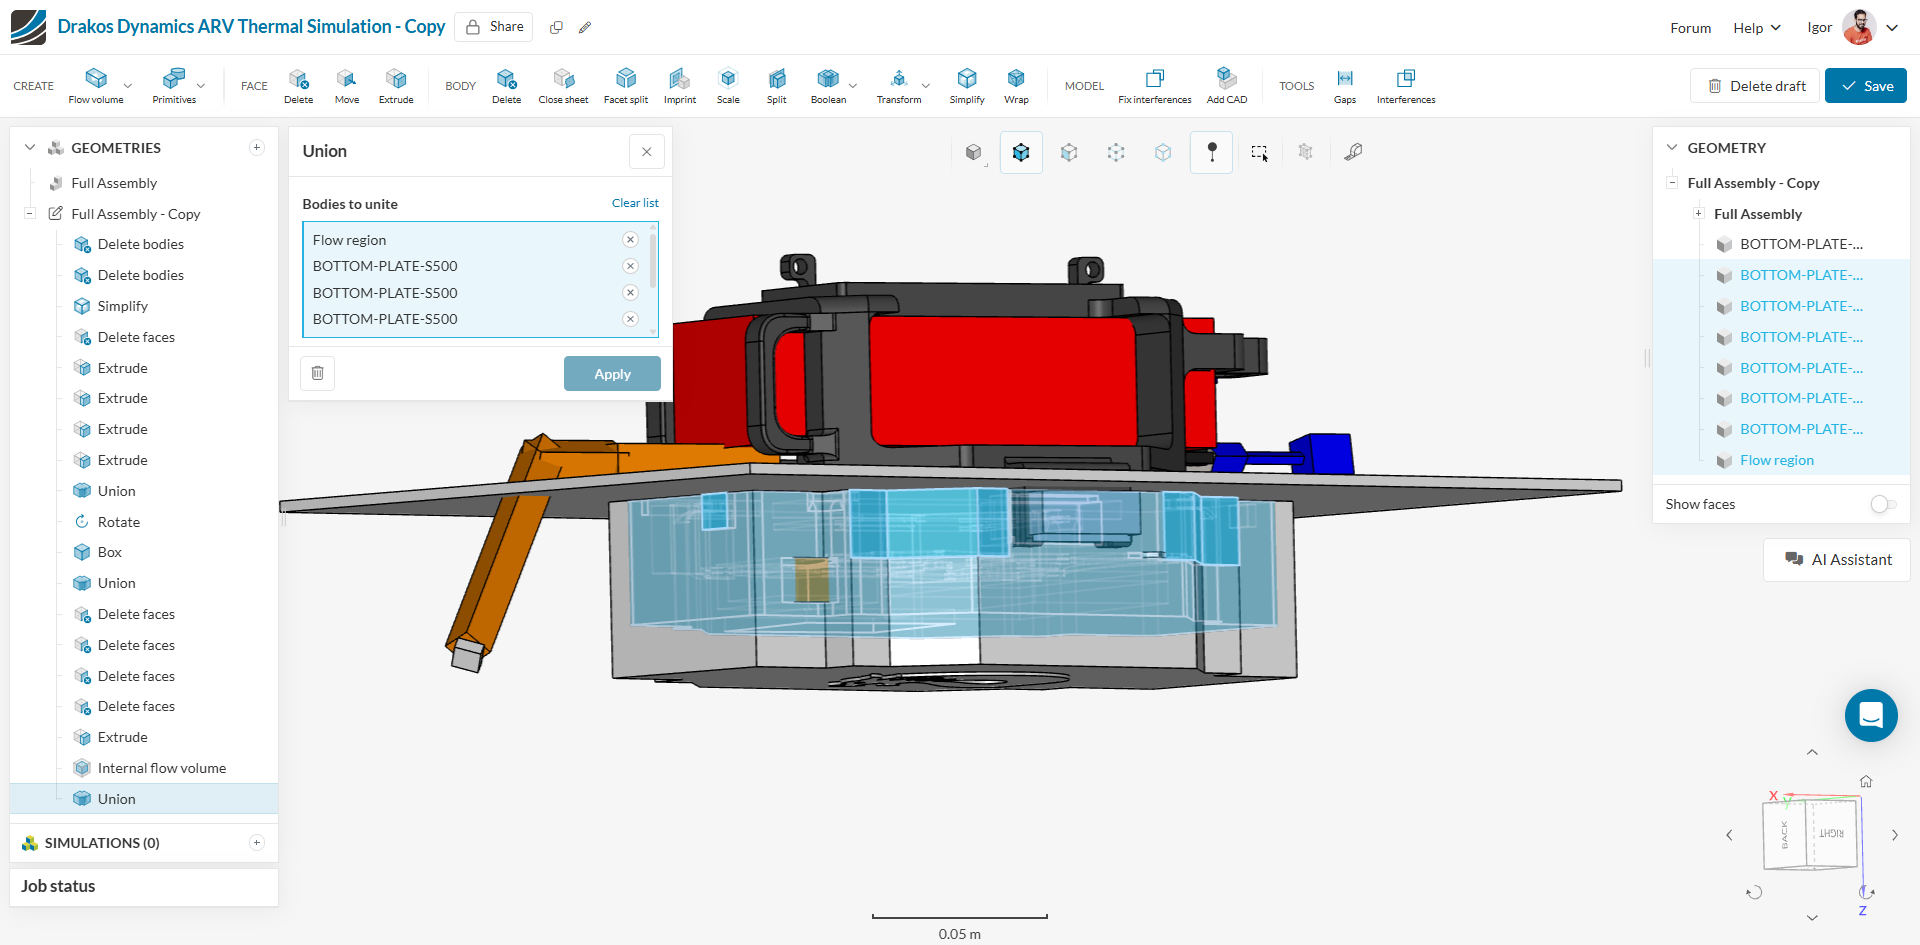Click the bodies list scrollbar
The image size is (1920, 945).
(653, 262)
